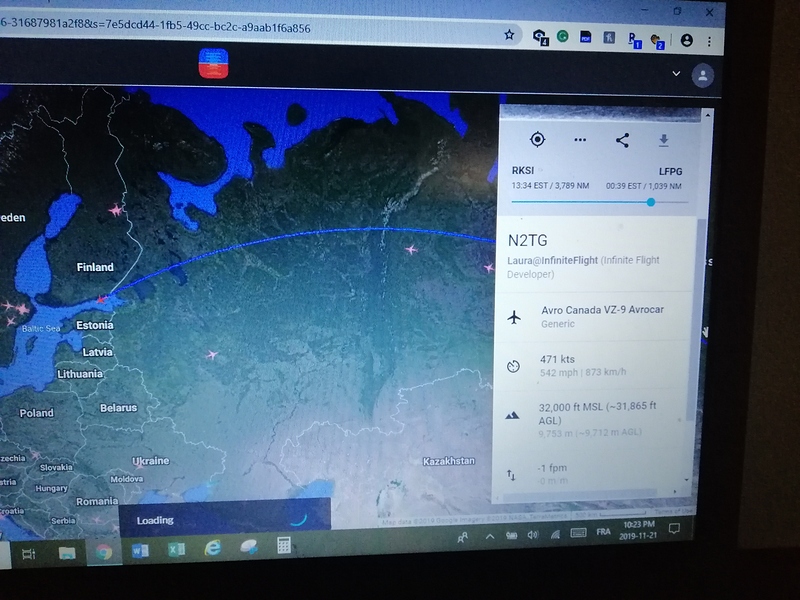Click the departure airport RKSI
This screenshot has width=800, height=600.
pyautogui.click(x=523, y=170)
